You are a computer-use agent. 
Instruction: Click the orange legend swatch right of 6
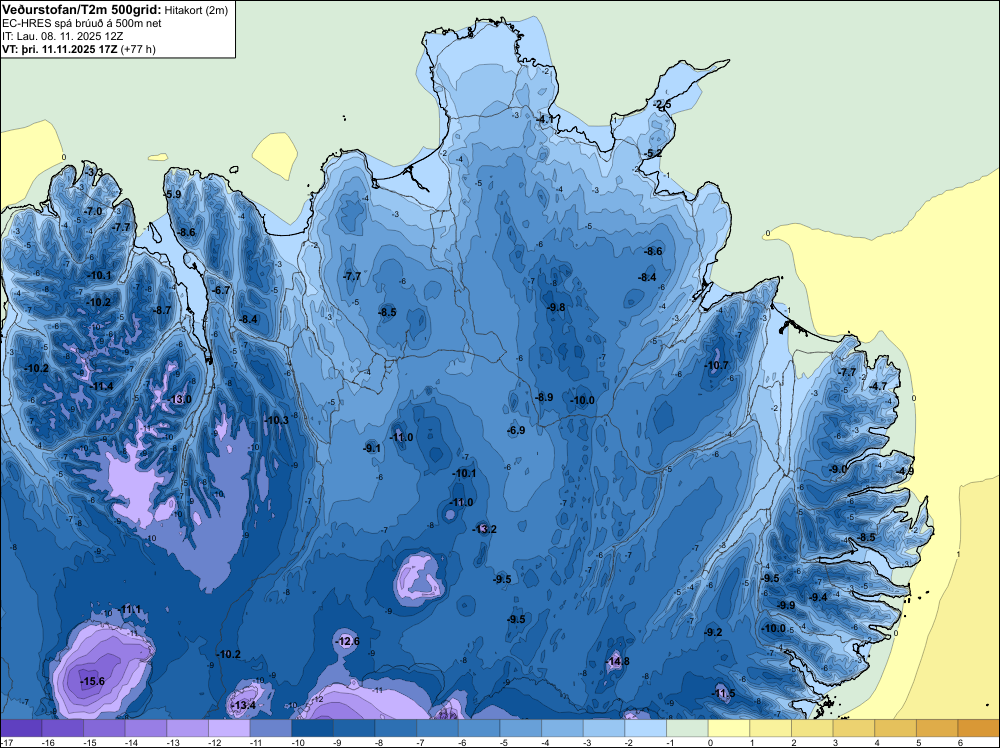tap(979, 728)
